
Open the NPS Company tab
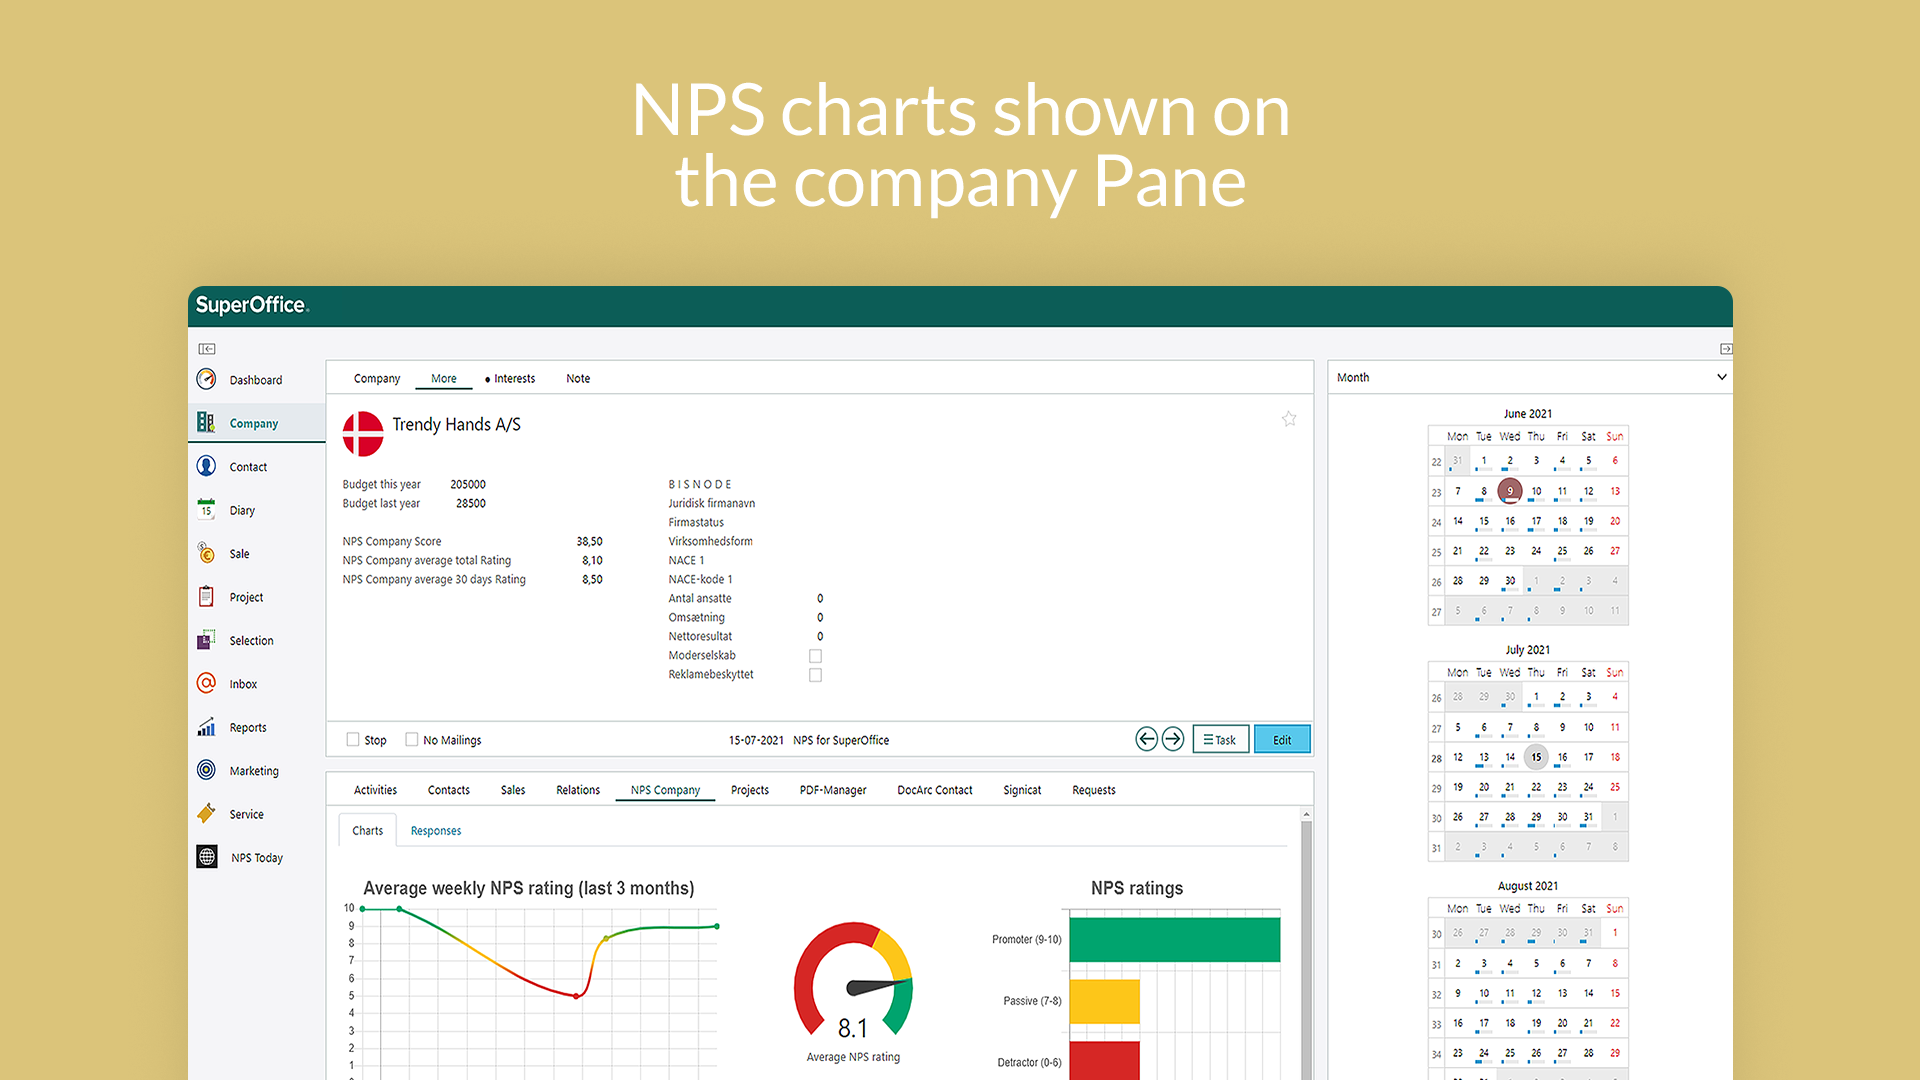tap(665, 790)
